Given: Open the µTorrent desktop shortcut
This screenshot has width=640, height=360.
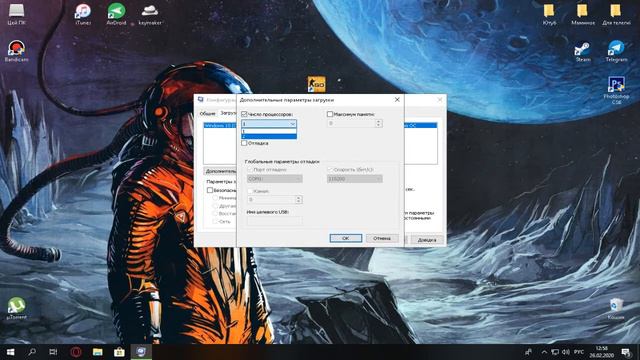Looking at the screenshot, I should [16, 308].
